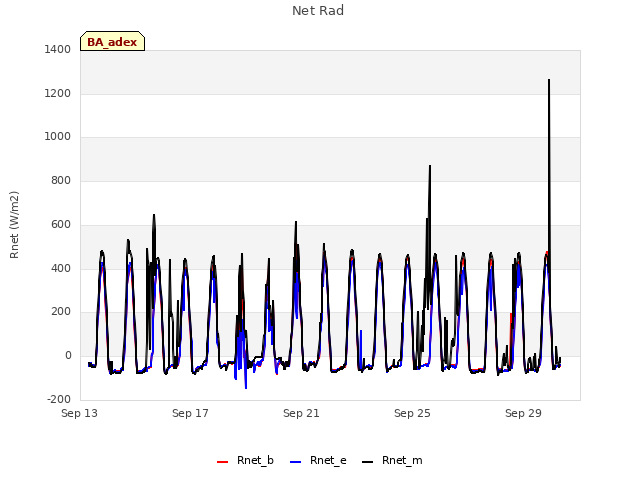Click the black Rnet_m legend line swatch
640x480 pixels.
click(368, 462)
